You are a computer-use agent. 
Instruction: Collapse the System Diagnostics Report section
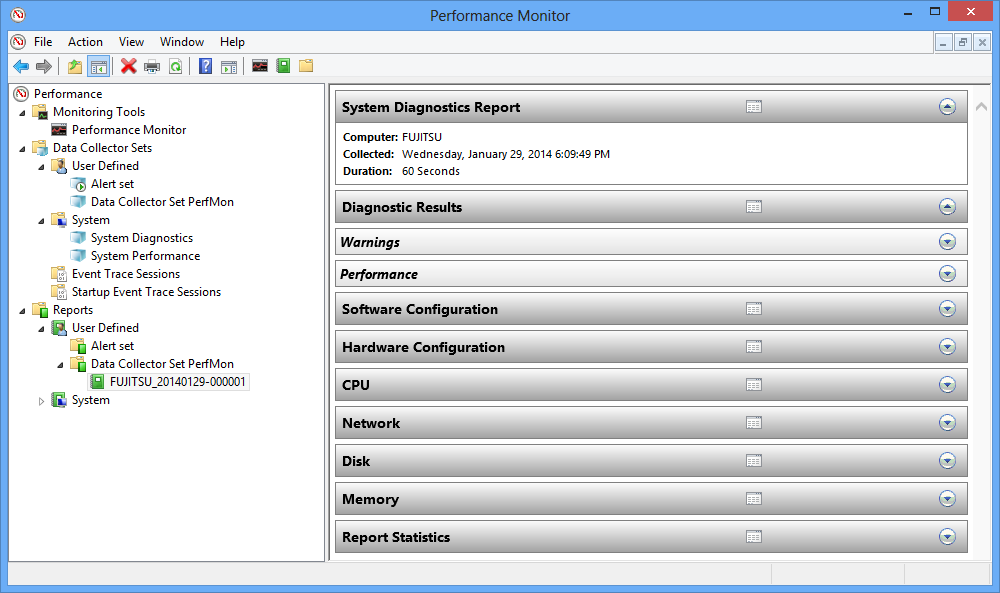pyautogui.click(x=947, y=107)
